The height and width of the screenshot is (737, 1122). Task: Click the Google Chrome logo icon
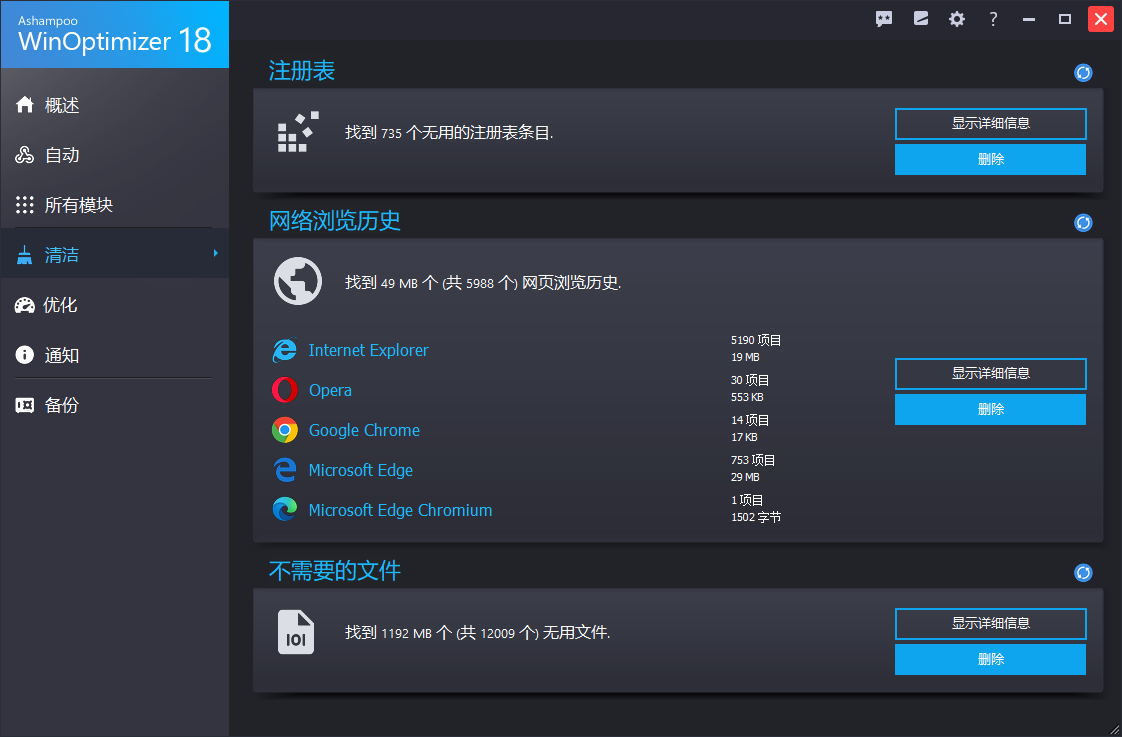(285, 430)
